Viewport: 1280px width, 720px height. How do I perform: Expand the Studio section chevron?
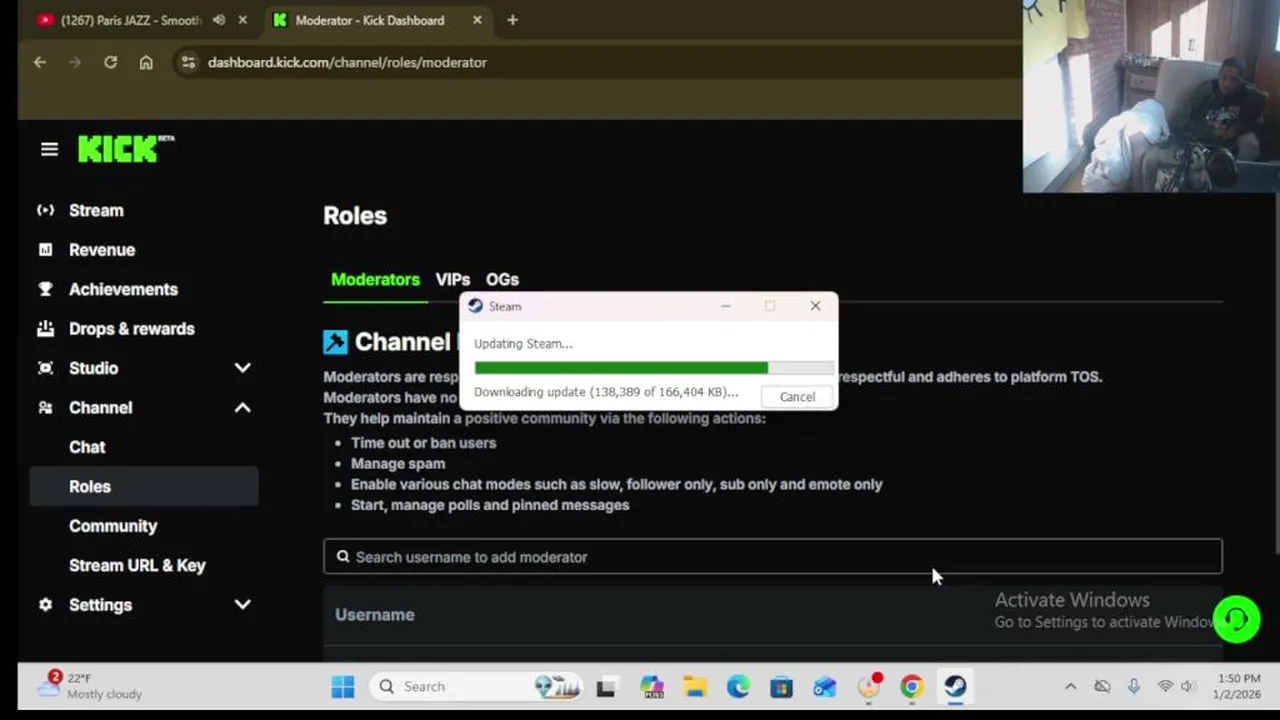coord(242,368)
